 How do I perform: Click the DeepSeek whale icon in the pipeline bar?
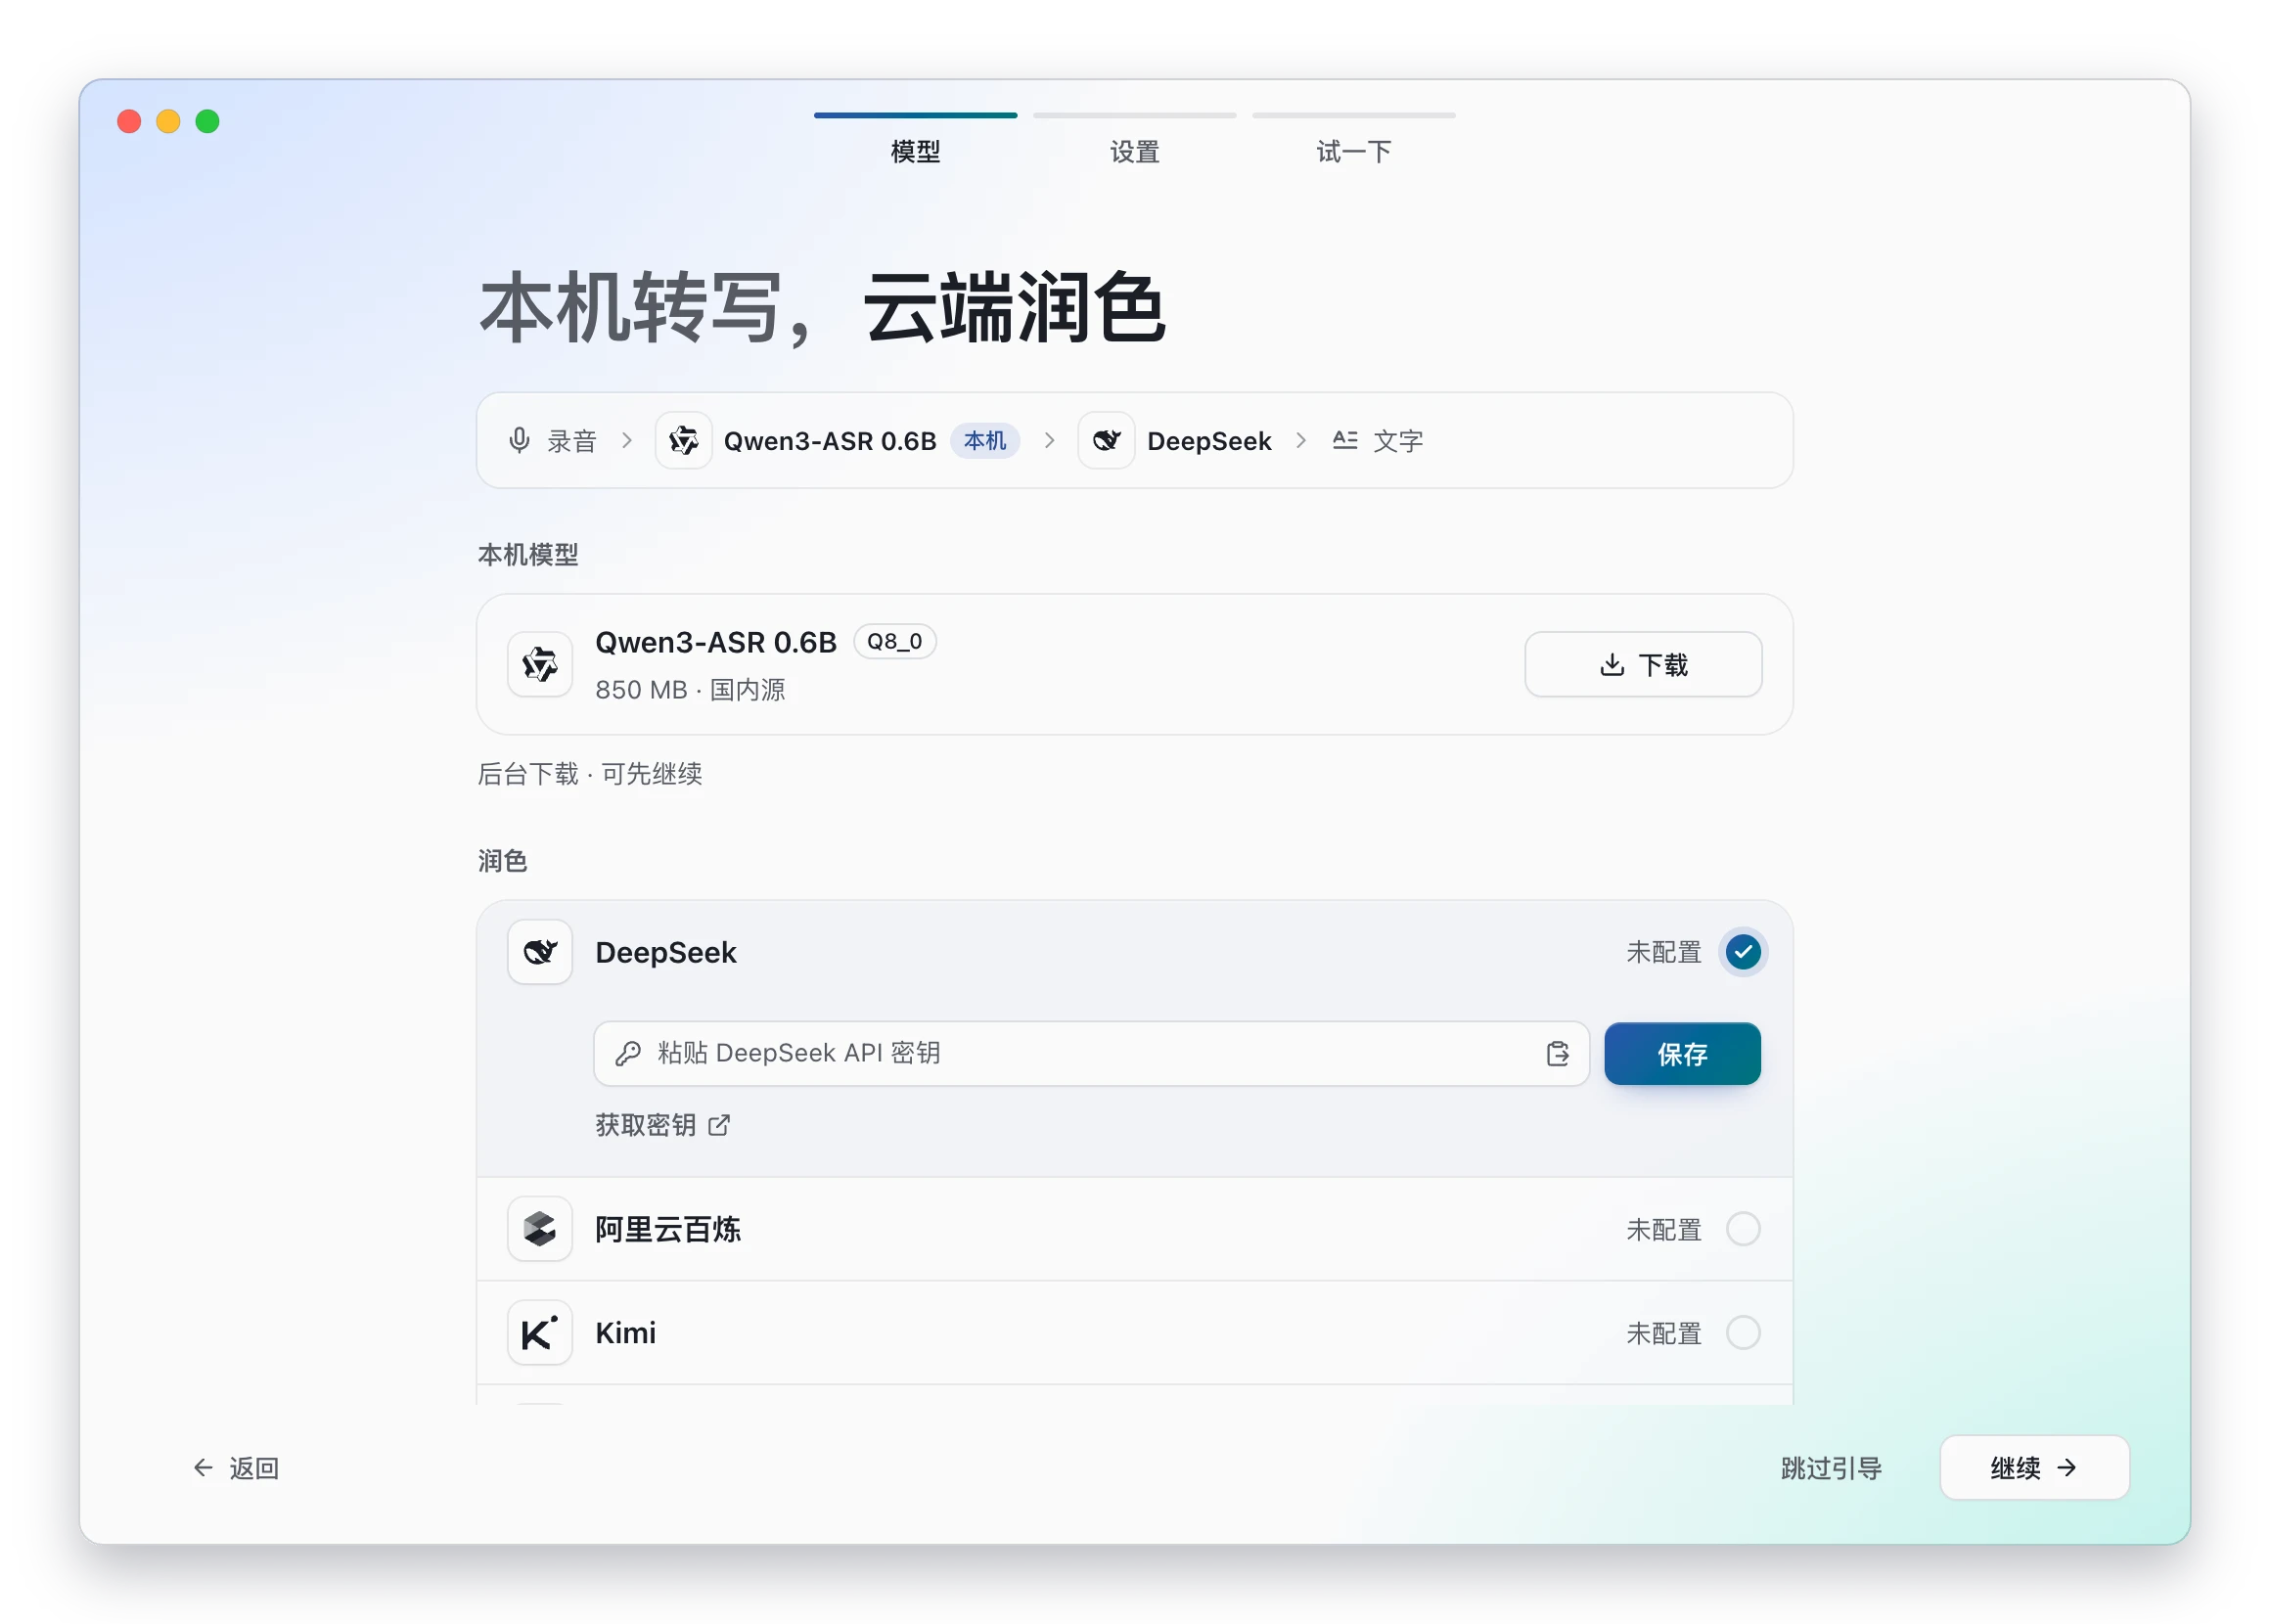click(x=1106, y=440)
